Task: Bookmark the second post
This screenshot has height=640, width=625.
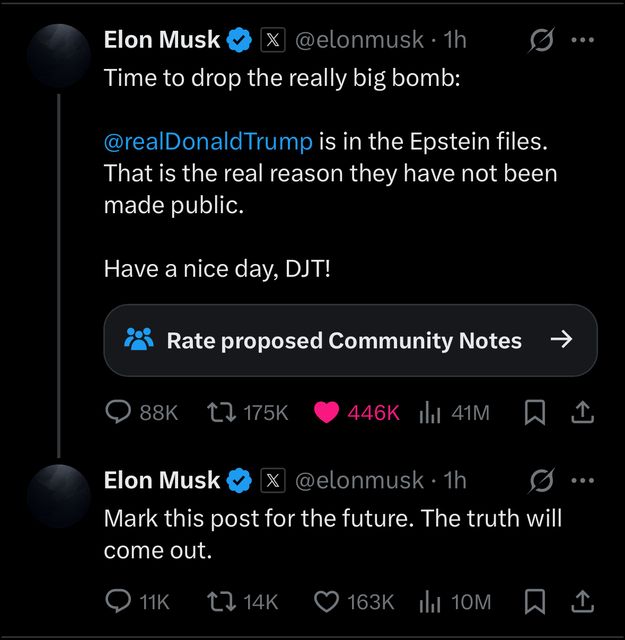Action: 534,602
